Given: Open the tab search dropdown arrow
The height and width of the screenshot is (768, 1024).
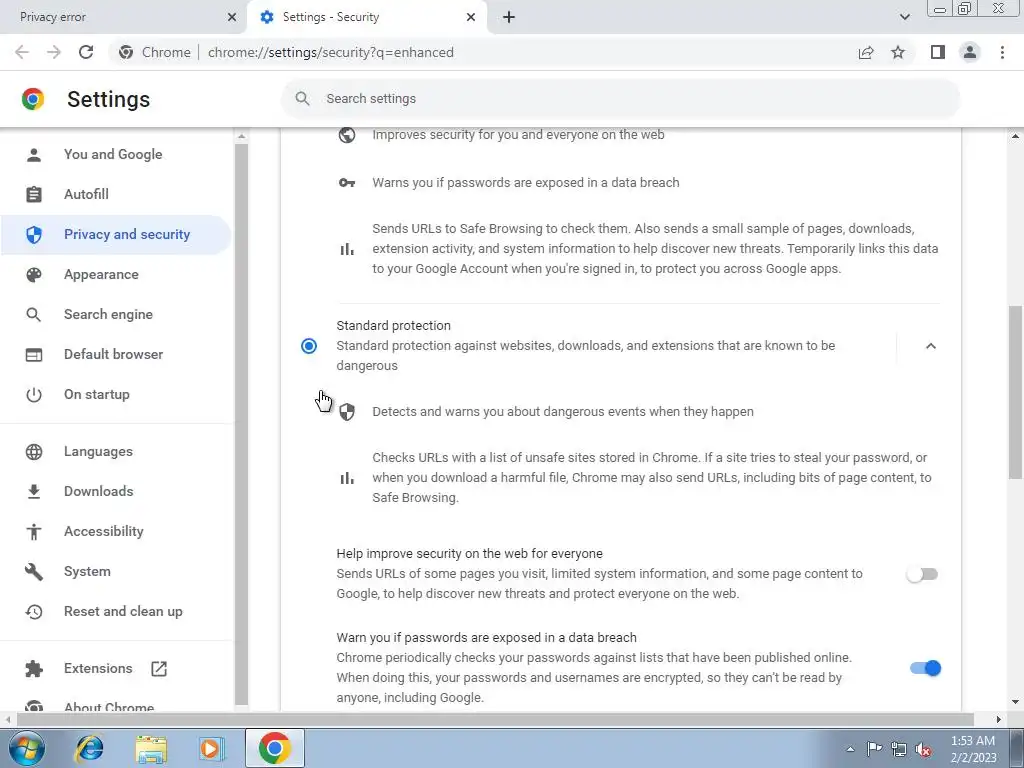Looking at the screenshot, I should point(904,17).
